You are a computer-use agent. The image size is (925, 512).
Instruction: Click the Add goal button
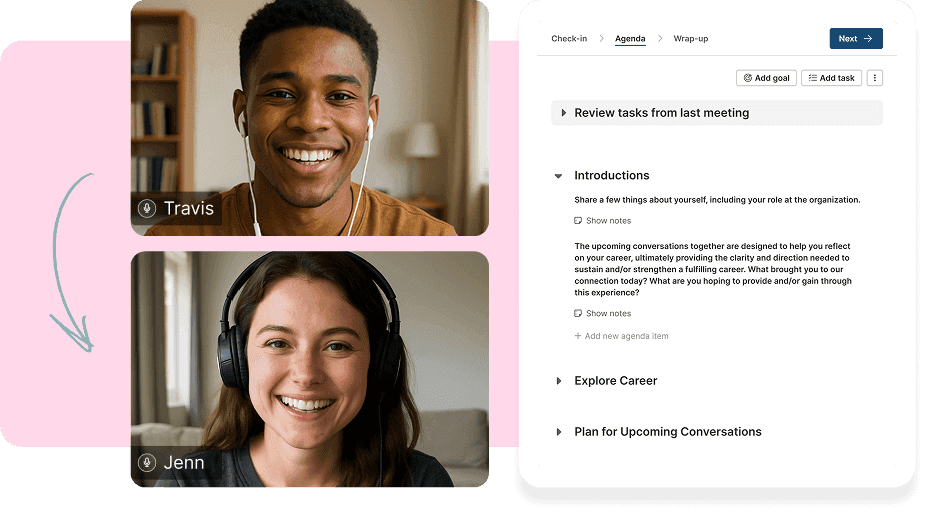pyautogui.click(x=766, y=78)
